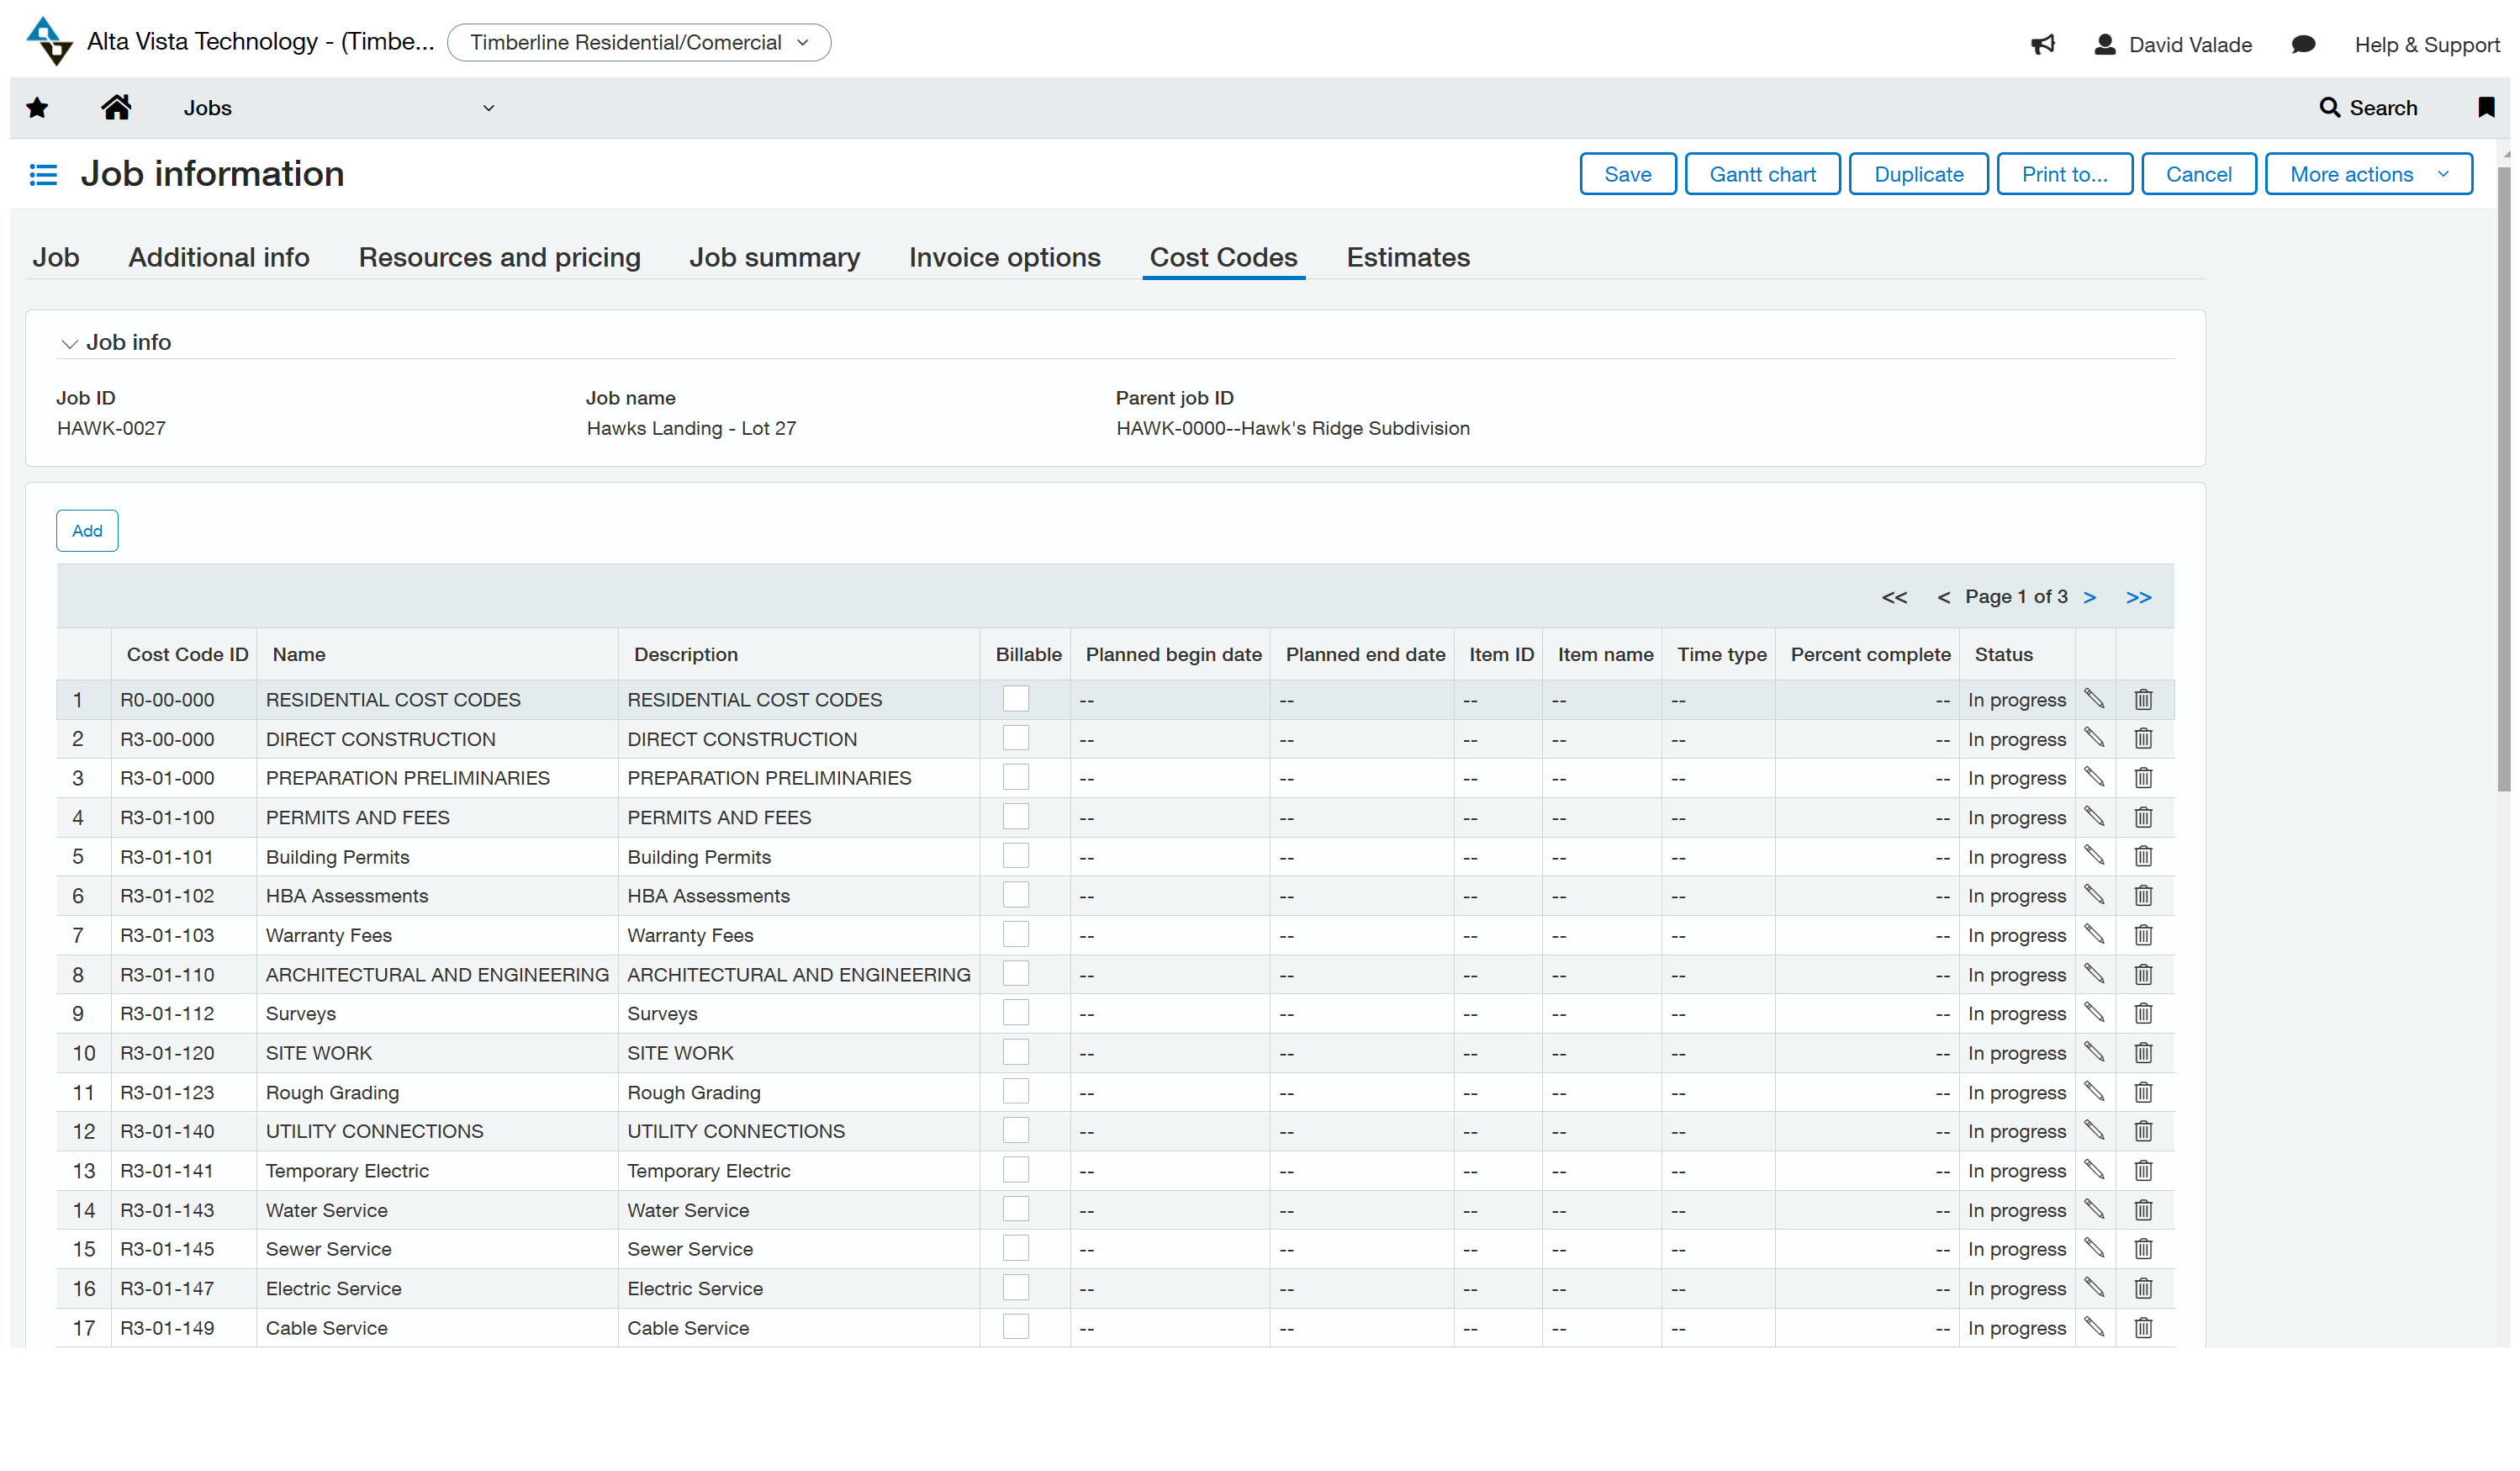Edit row R0-00-000 with pencil icon
The width and height of the screenshot is (2520, 1471).
[x=2094, y=699]
